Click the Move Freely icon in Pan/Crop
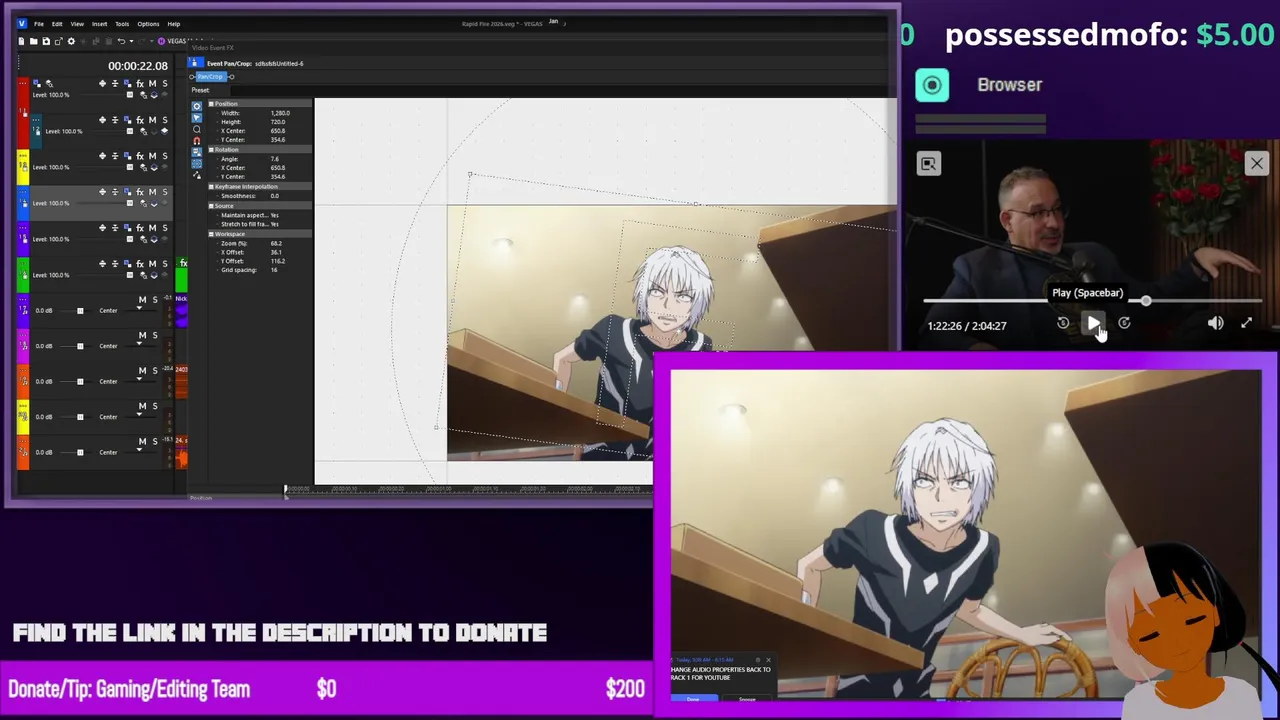The height and width of the screenshot is (720, 1280). coord(196,176)
